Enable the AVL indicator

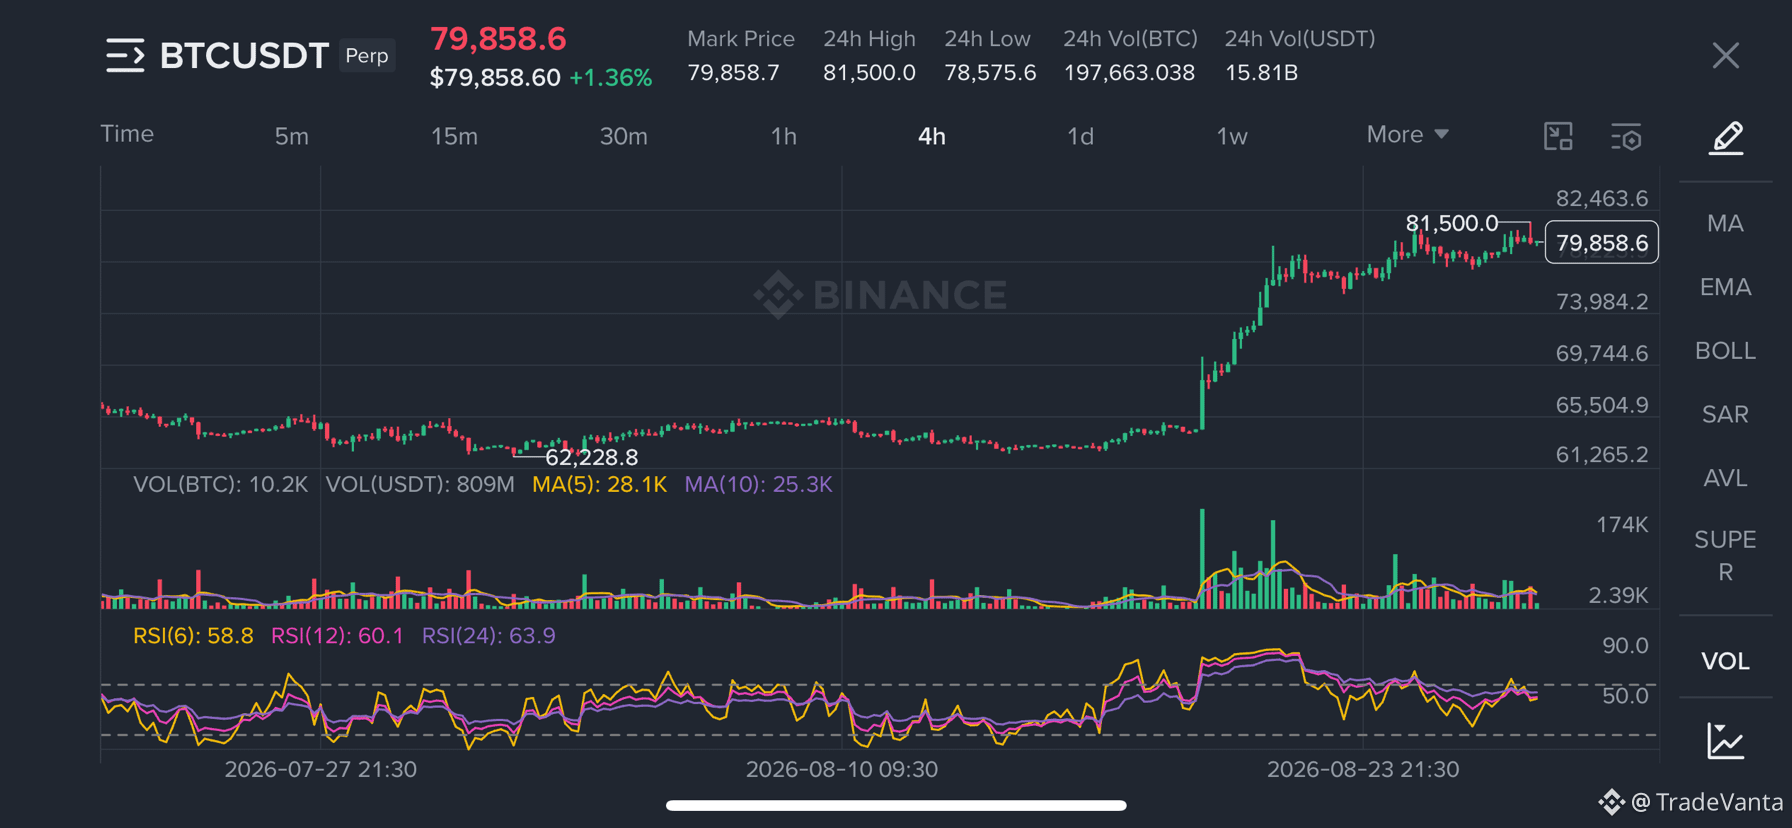pos(1725,478)
